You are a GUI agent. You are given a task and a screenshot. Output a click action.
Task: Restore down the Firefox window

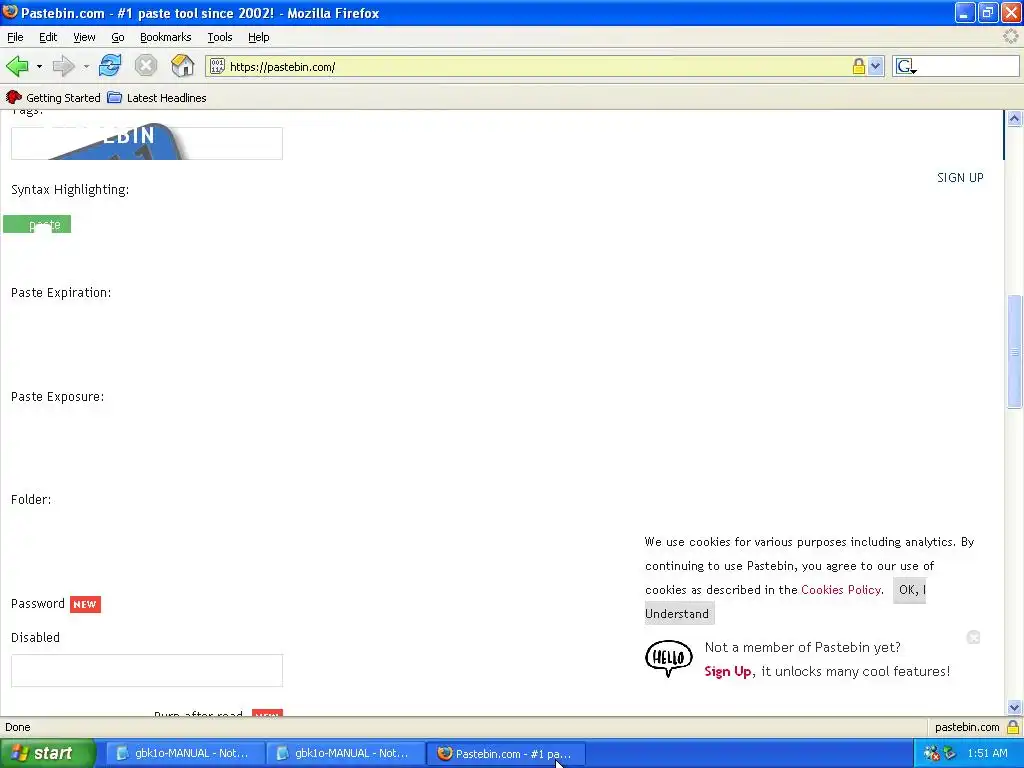click(x=988, y=12)
